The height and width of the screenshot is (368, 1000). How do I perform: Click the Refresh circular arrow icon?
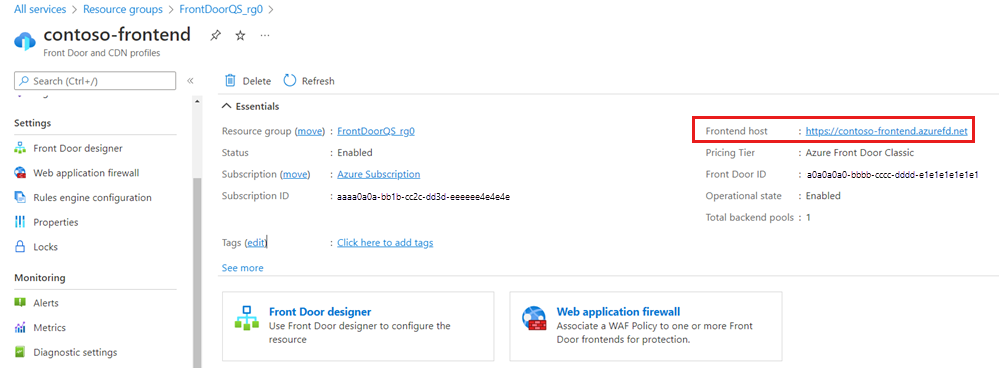pyautogui.click(x=290, y=80)
